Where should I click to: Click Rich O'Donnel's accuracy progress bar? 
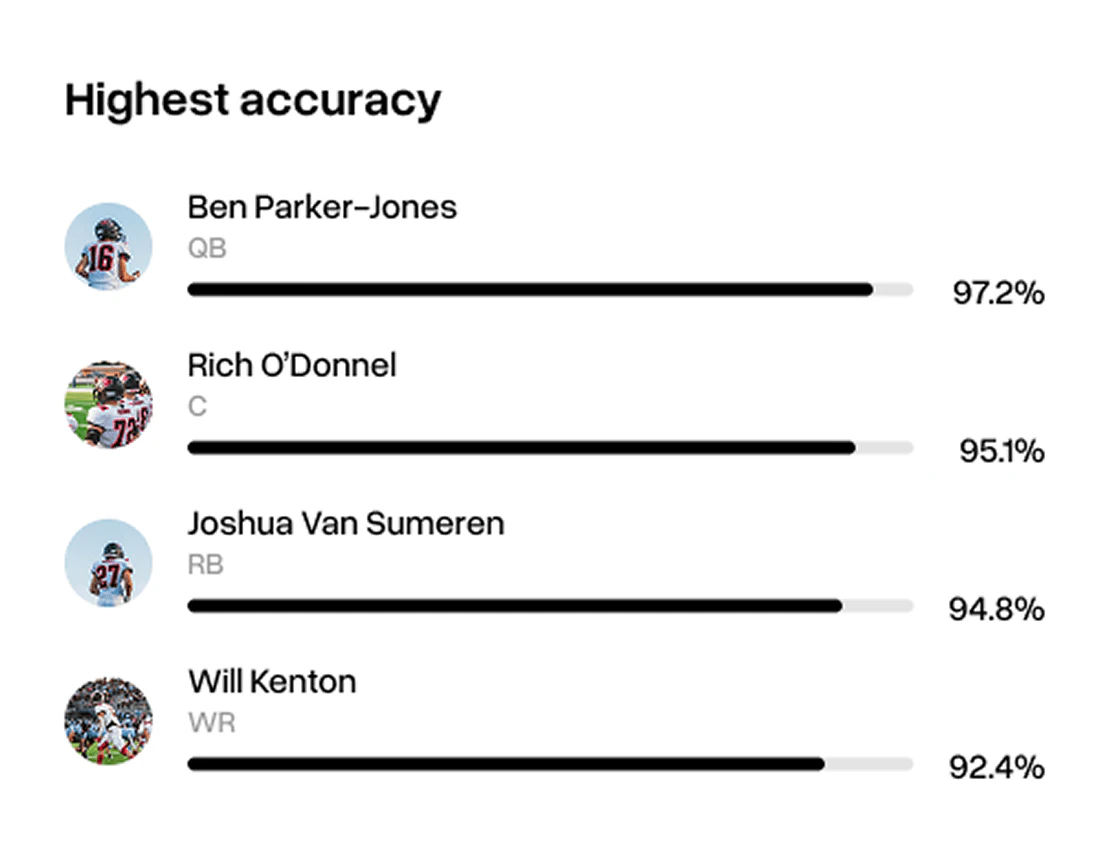[550, 448]
